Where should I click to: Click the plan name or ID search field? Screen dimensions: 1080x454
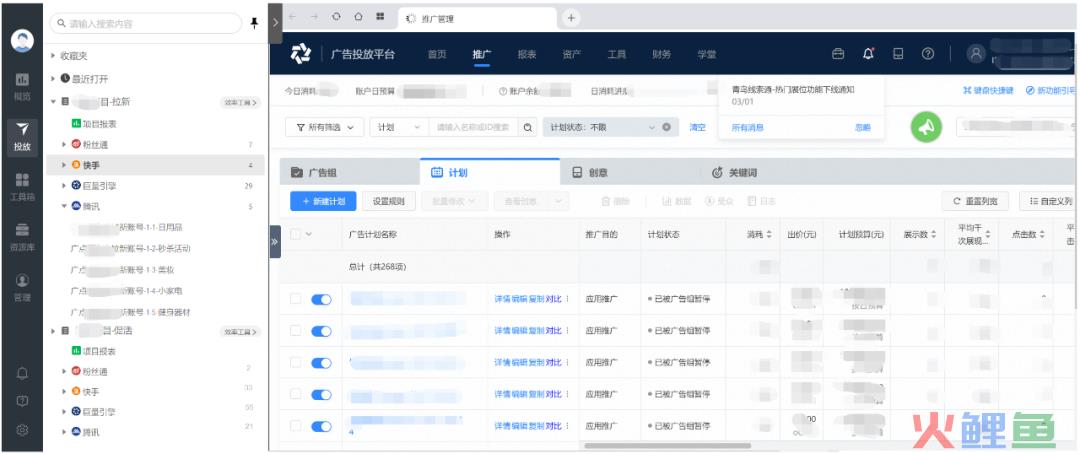point(474,127)
